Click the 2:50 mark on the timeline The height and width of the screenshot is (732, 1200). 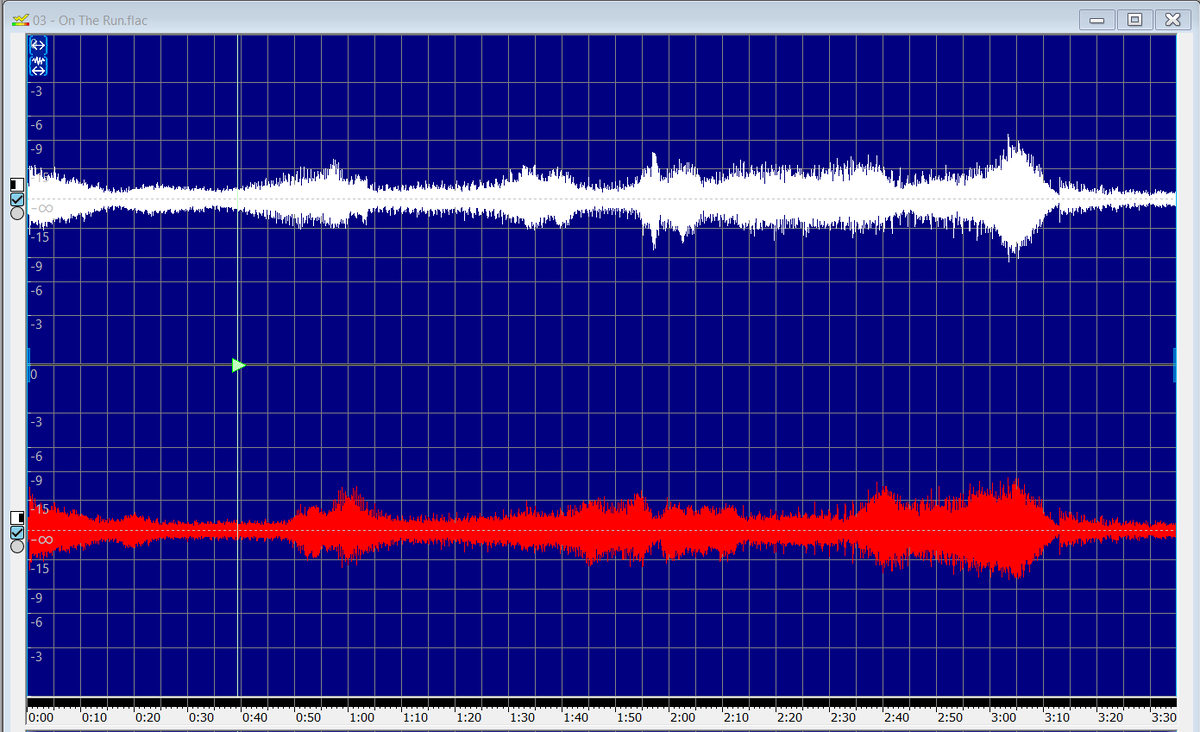[949, 717]
